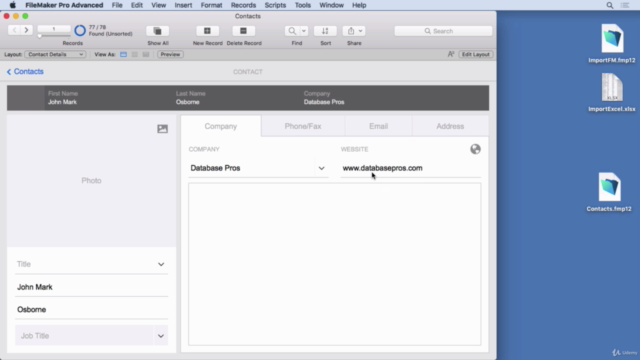Go back to Contacts list link

(x=25, y=71)
